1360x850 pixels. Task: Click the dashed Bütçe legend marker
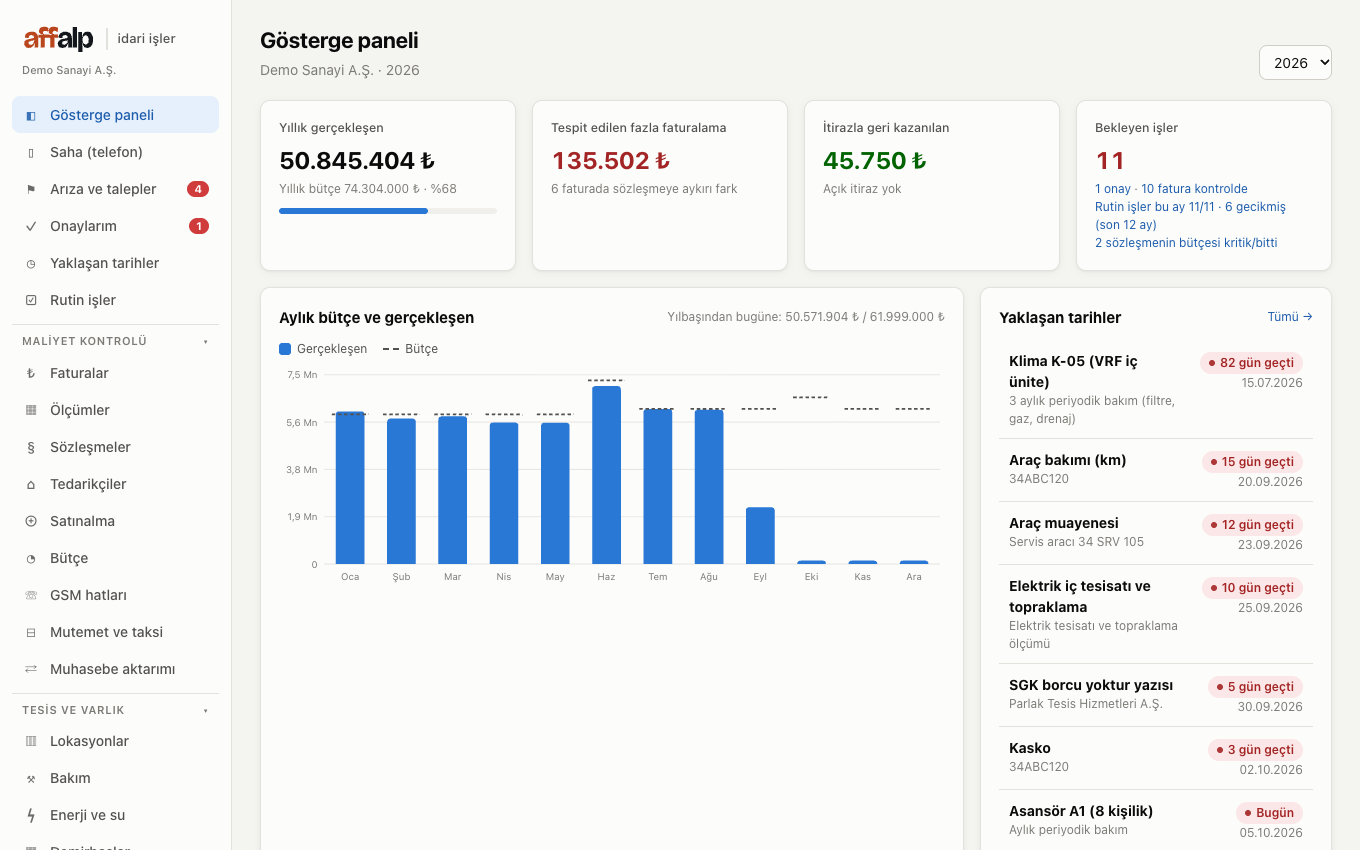click(x=391, y=349)
